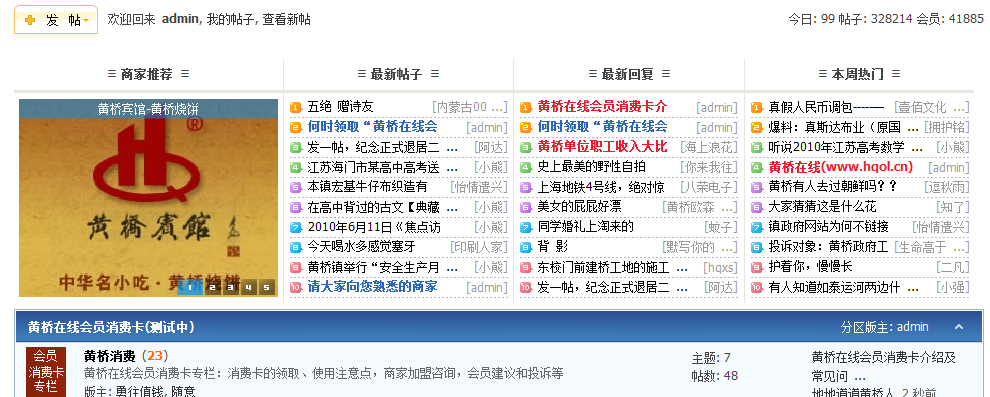
Task: Open post 镇政府网站为何不链接
Action: (x=828, y=226)
